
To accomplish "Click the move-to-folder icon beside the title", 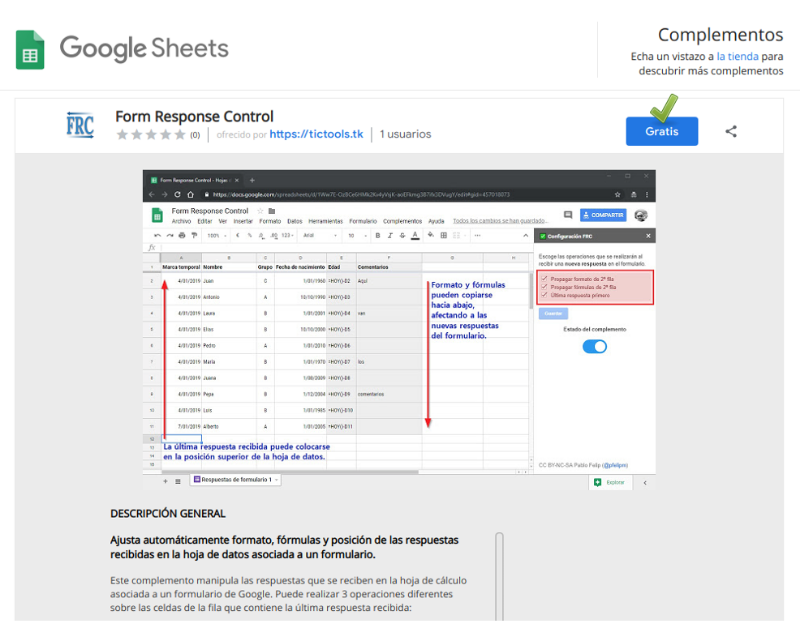I will click(x=272, y=211).
